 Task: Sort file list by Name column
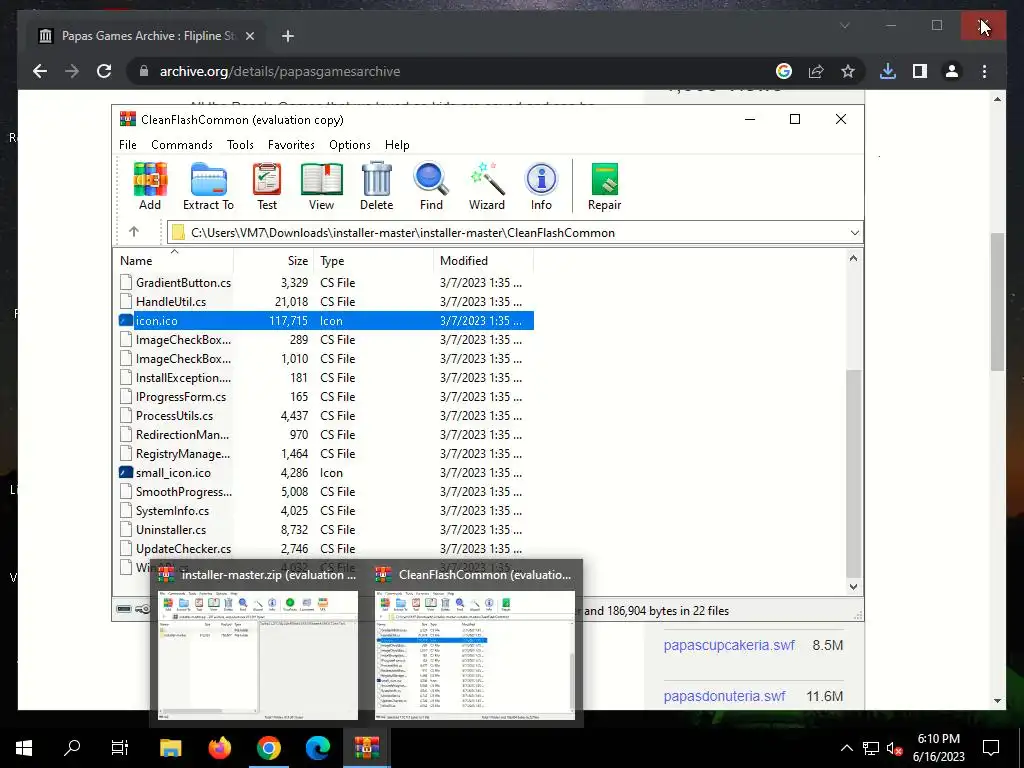coord(173,261)
